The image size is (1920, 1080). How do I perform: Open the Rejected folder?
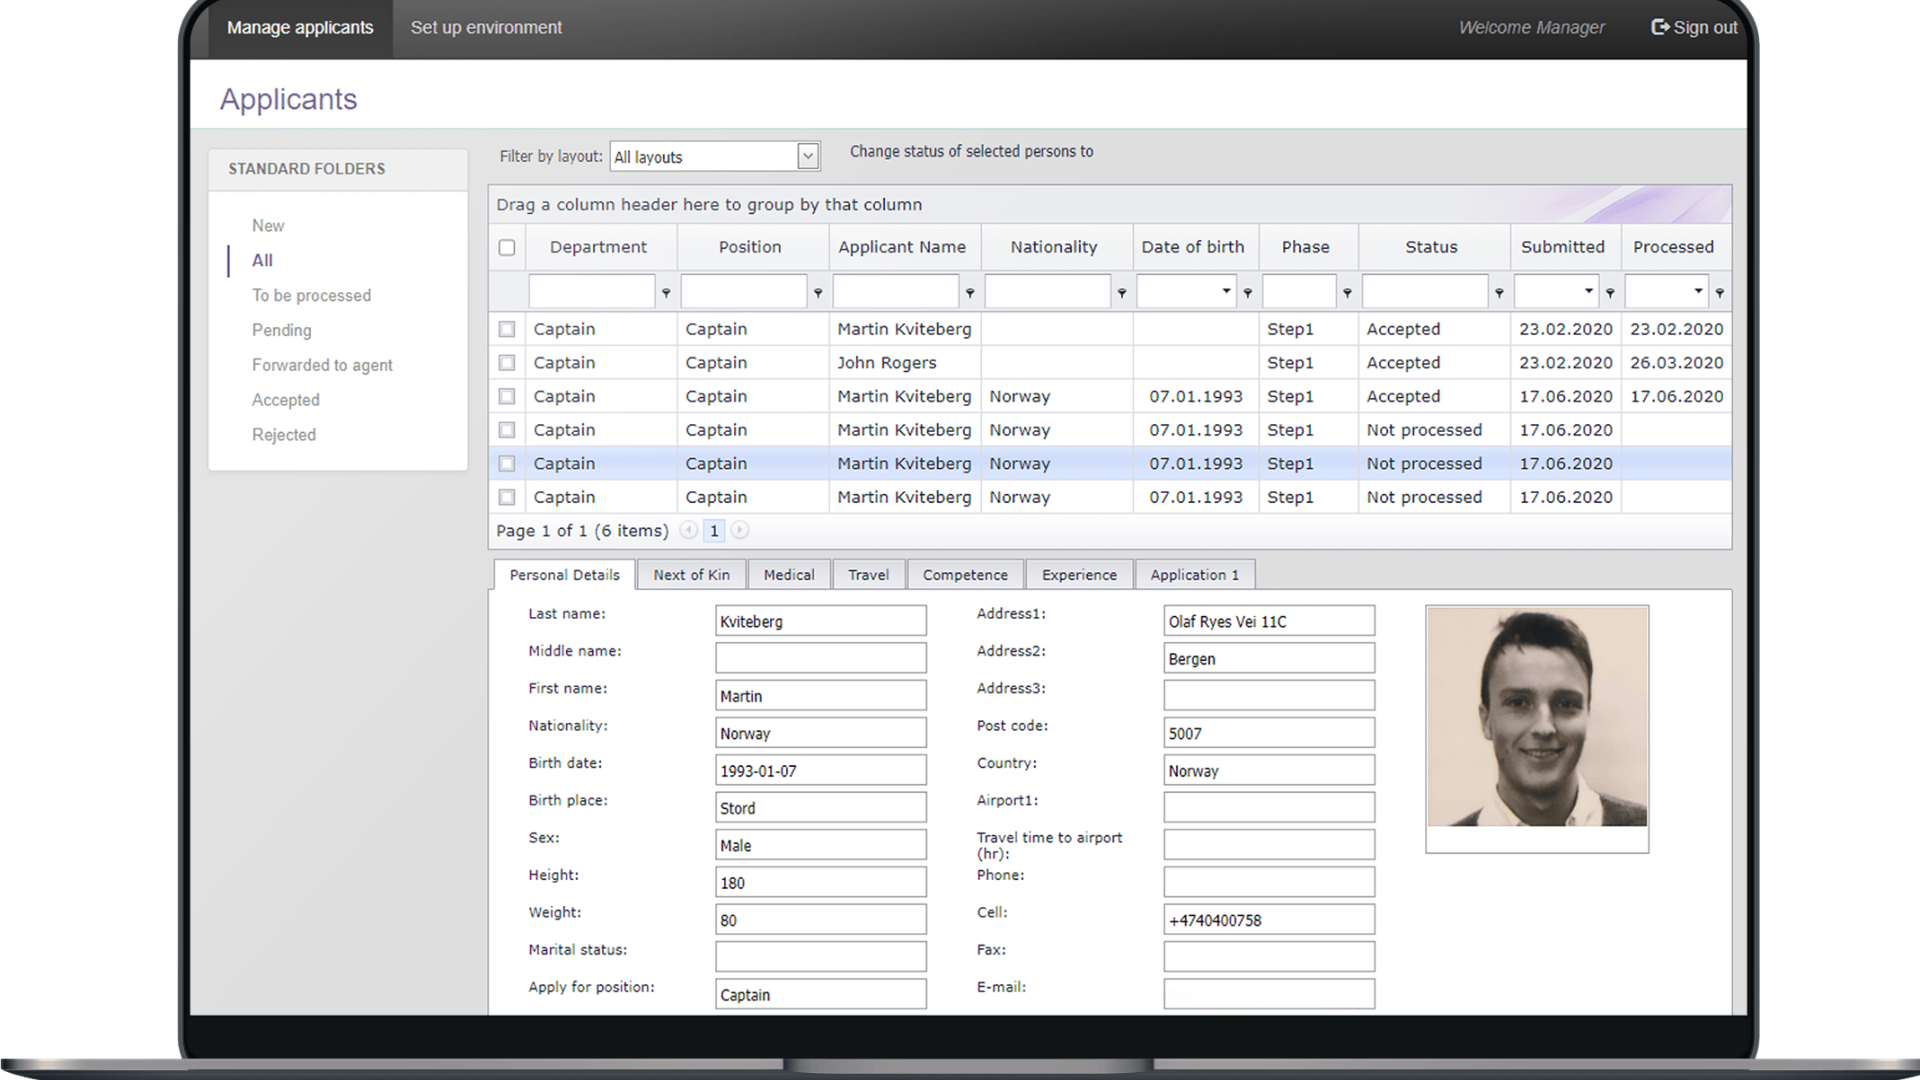[x=283, y=435]
